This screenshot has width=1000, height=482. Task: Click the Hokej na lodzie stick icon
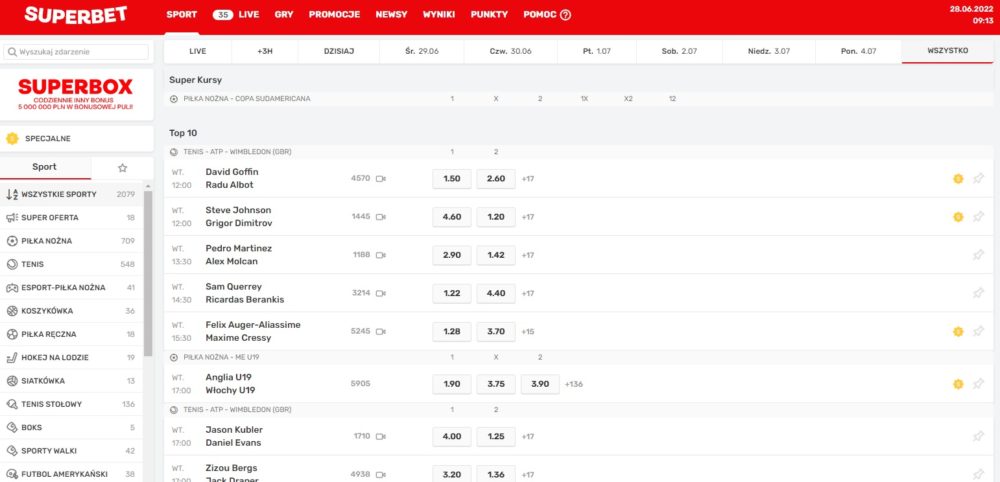[x=11, y=358]
